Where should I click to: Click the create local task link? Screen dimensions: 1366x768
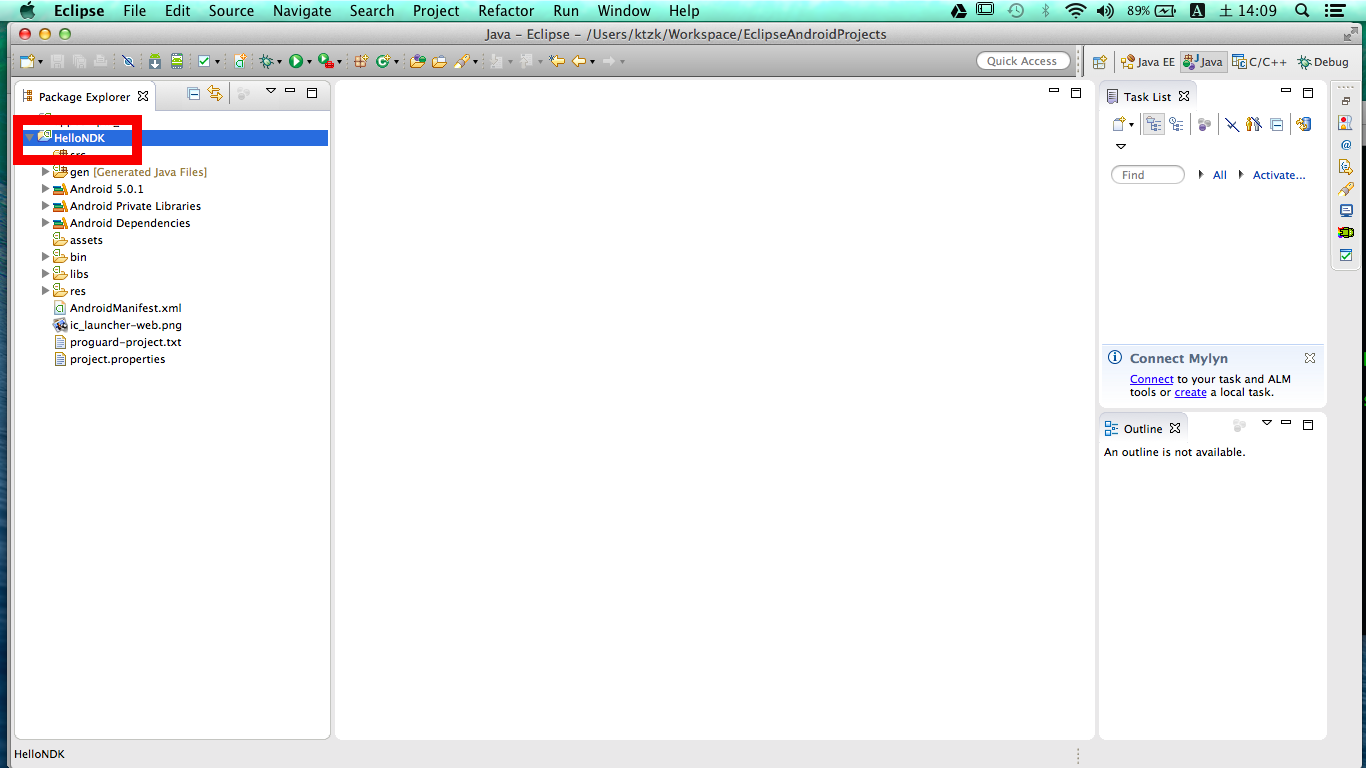pos(1190,392)
